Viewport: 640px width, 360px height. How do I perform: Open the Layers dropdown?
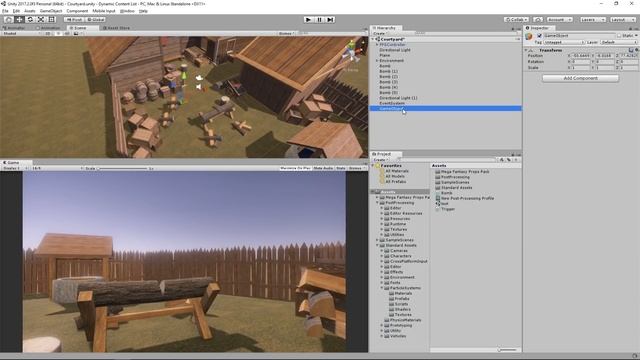[593, 19]
